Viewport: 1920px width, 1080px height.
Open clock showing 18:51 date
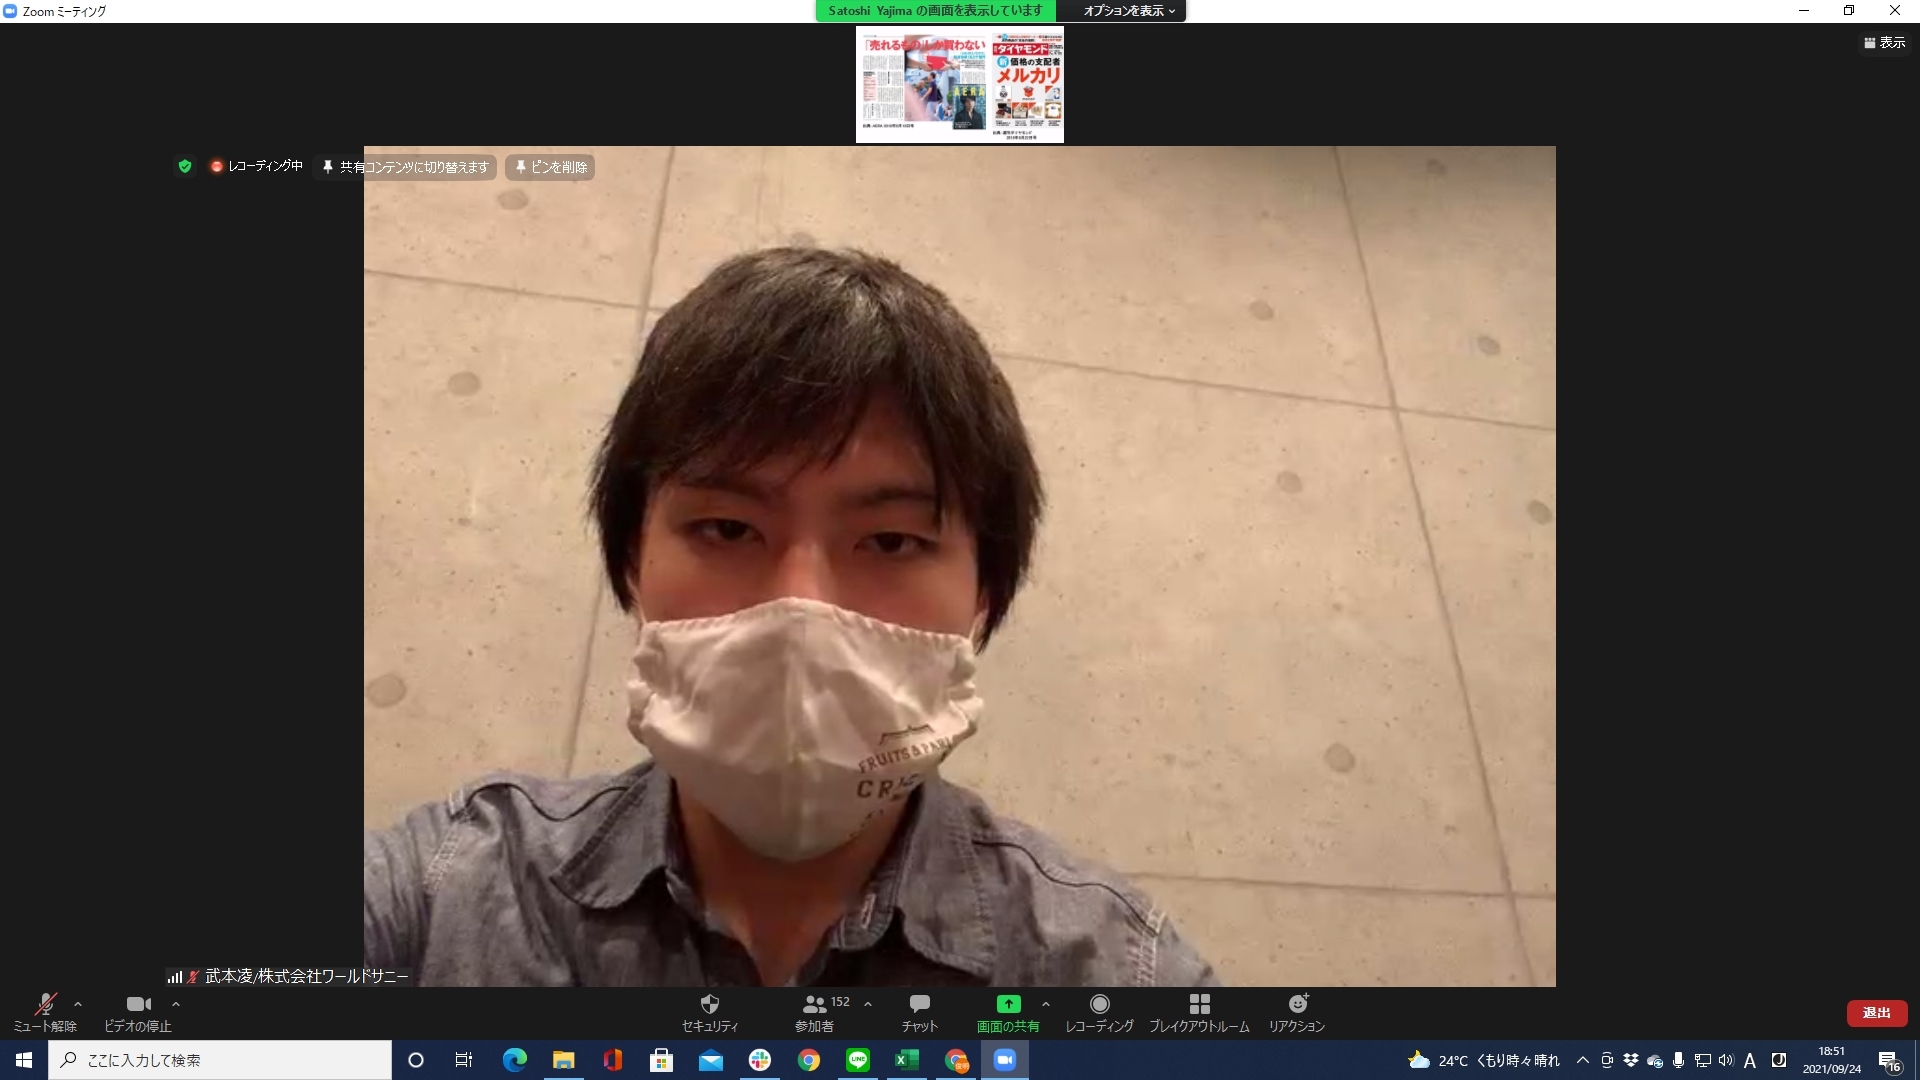click(x=1832, y=1060)
